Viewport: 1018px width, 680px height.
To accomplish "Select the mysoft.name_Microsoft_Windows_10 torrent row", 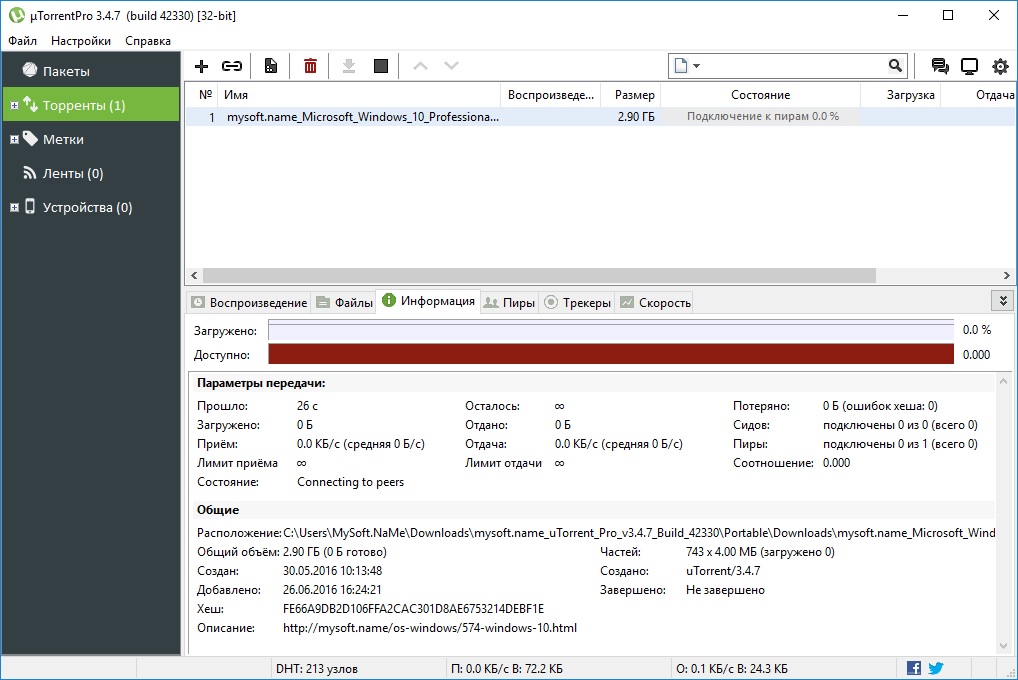I will point(601,117).
